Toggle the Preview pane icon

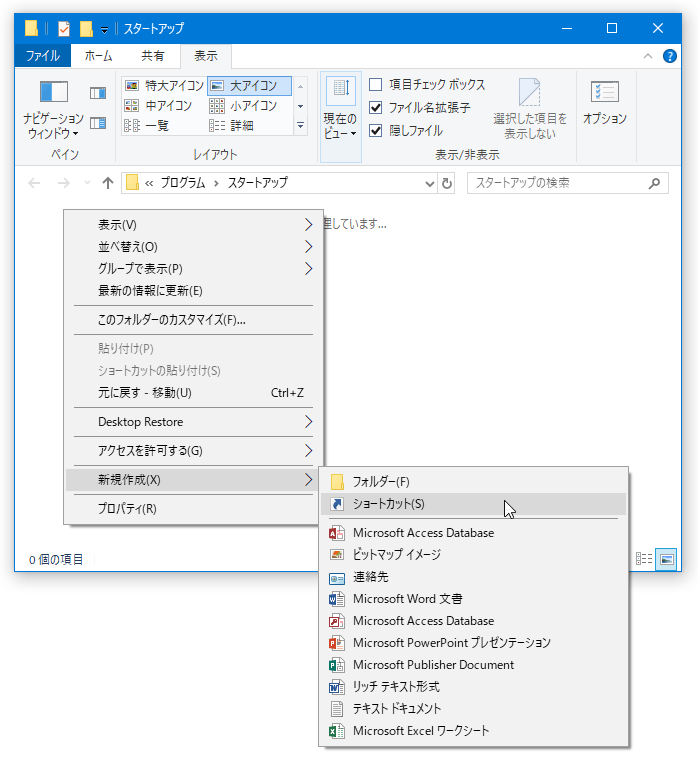(x=98, y=92)
